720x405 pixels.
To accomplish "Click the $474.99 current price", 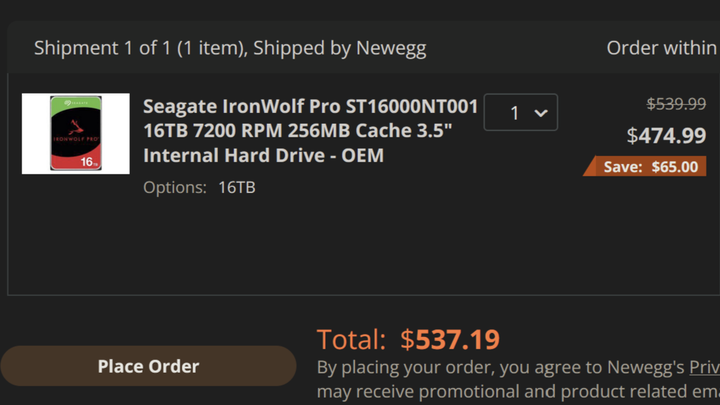I will (x=666, y=135).
